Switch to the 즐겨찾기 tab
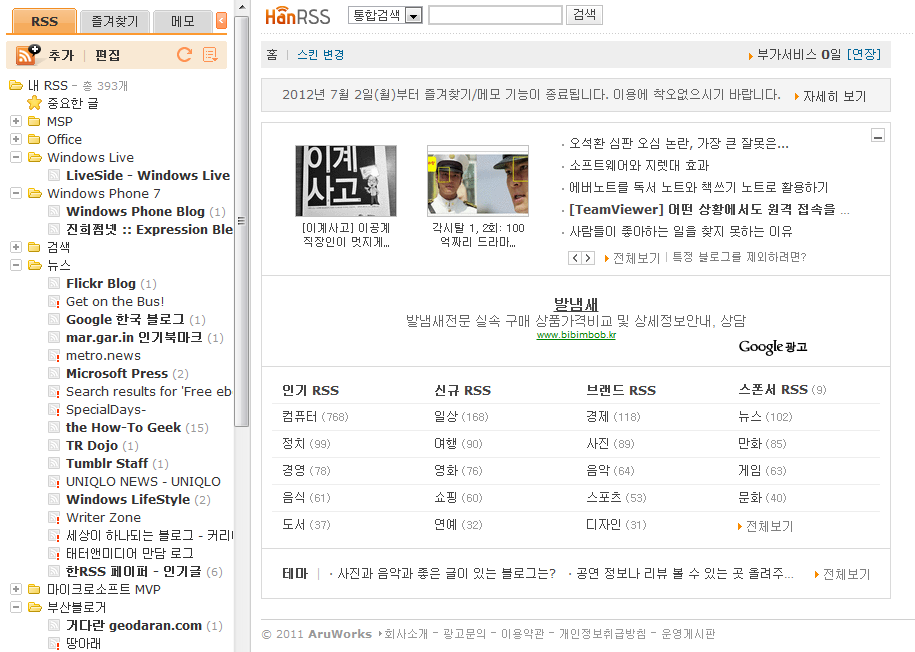Image resolution: width=915 pixels, height=652 pixels. point(114,22)
